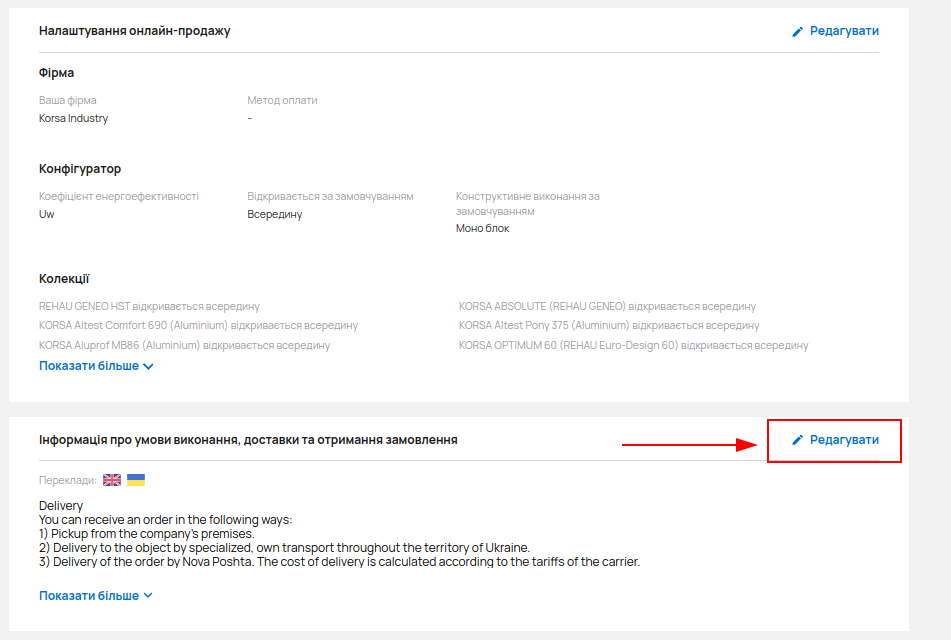Screen dimensions: 951x640
Task: Click the pencil icon in the delivery conditions header
Action: (798, 440)
